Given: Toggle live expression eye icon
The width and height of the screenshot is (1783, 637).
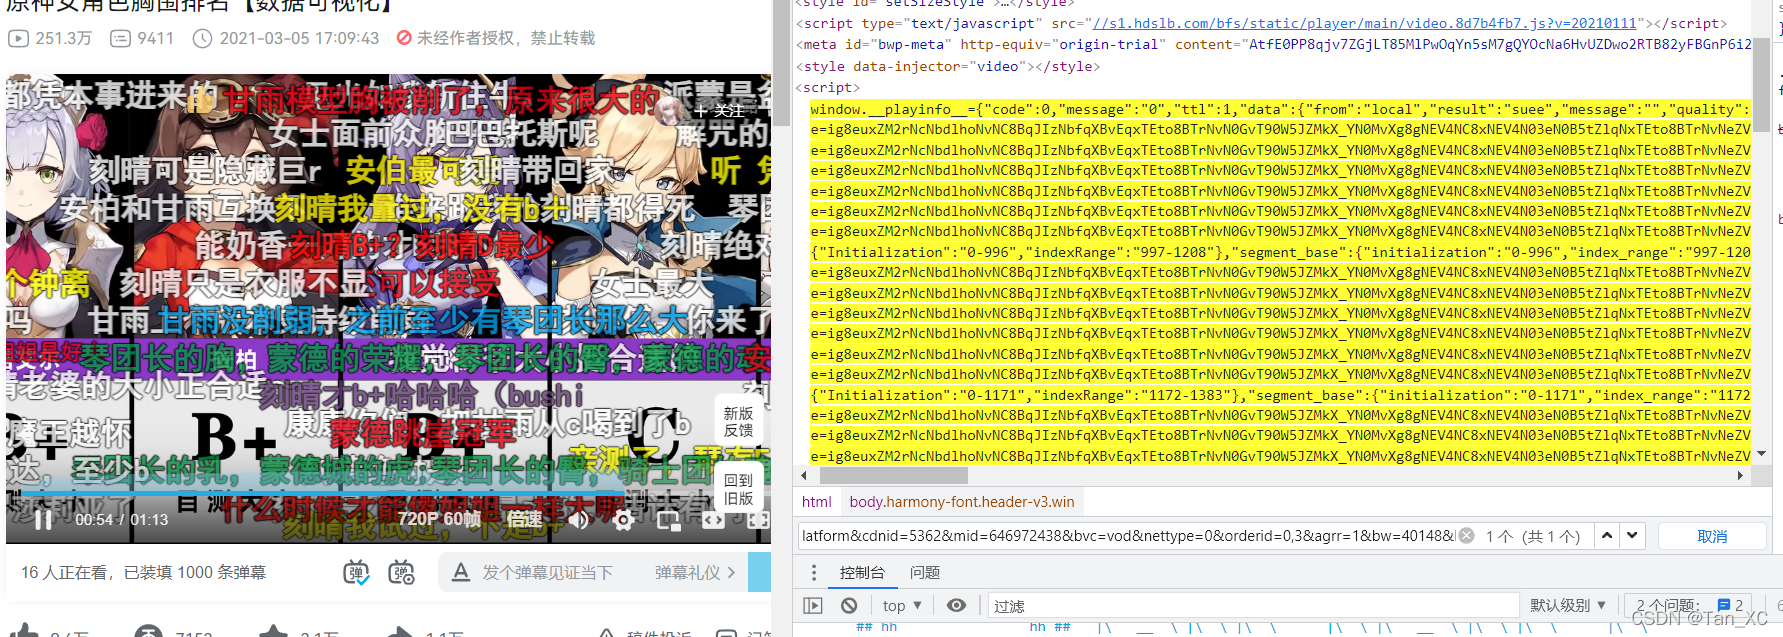Looking at the screenshot, I should (x=957, y=606).
